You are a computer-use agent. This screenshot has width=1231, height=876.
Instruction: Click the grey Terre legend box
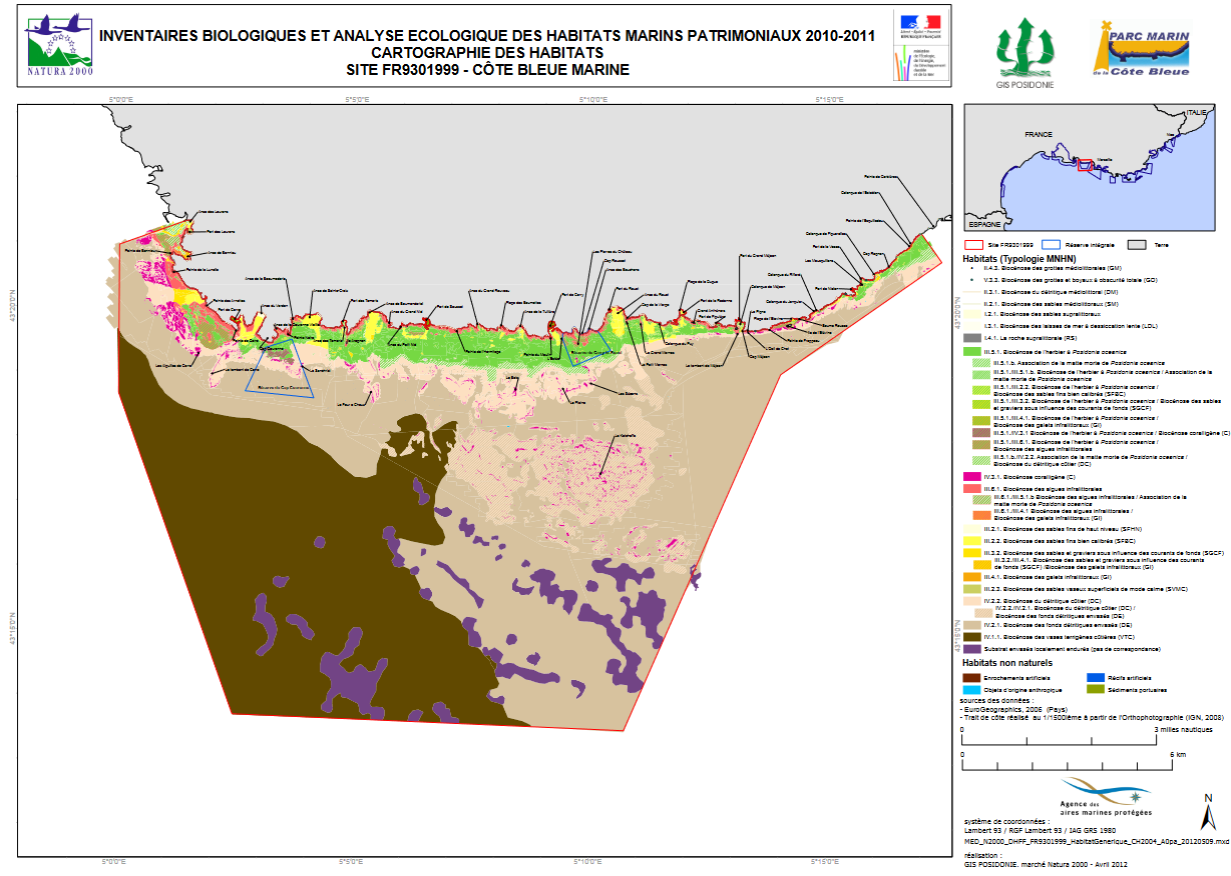(1135, 244)
